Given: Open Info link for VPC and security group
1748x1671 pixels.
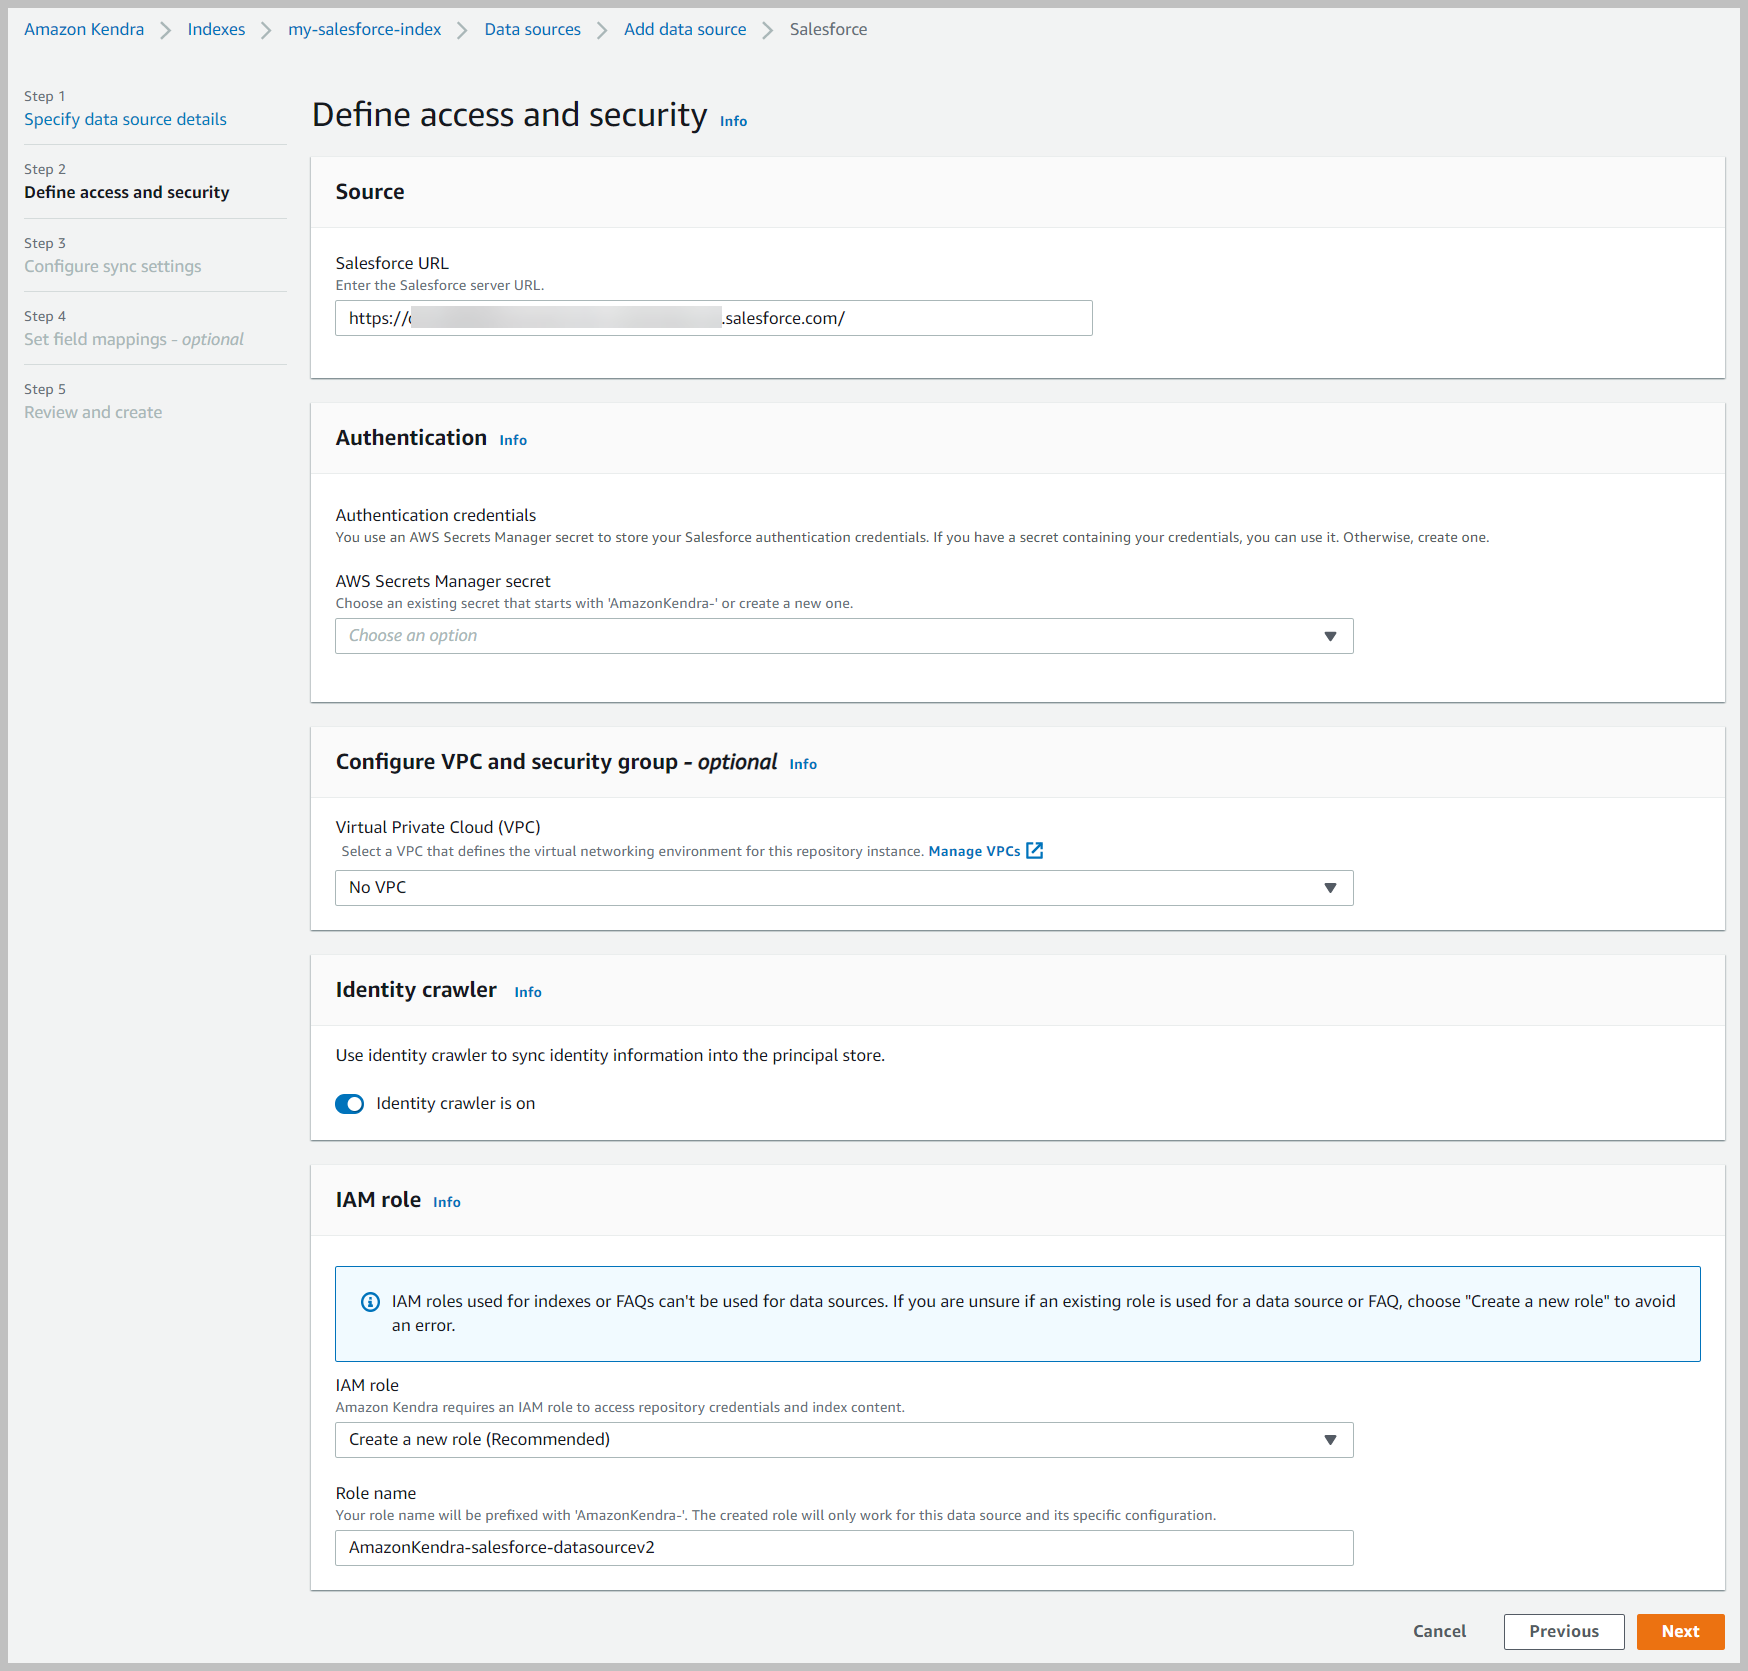Looking at the screenshot, I should (x=803, y=764).
